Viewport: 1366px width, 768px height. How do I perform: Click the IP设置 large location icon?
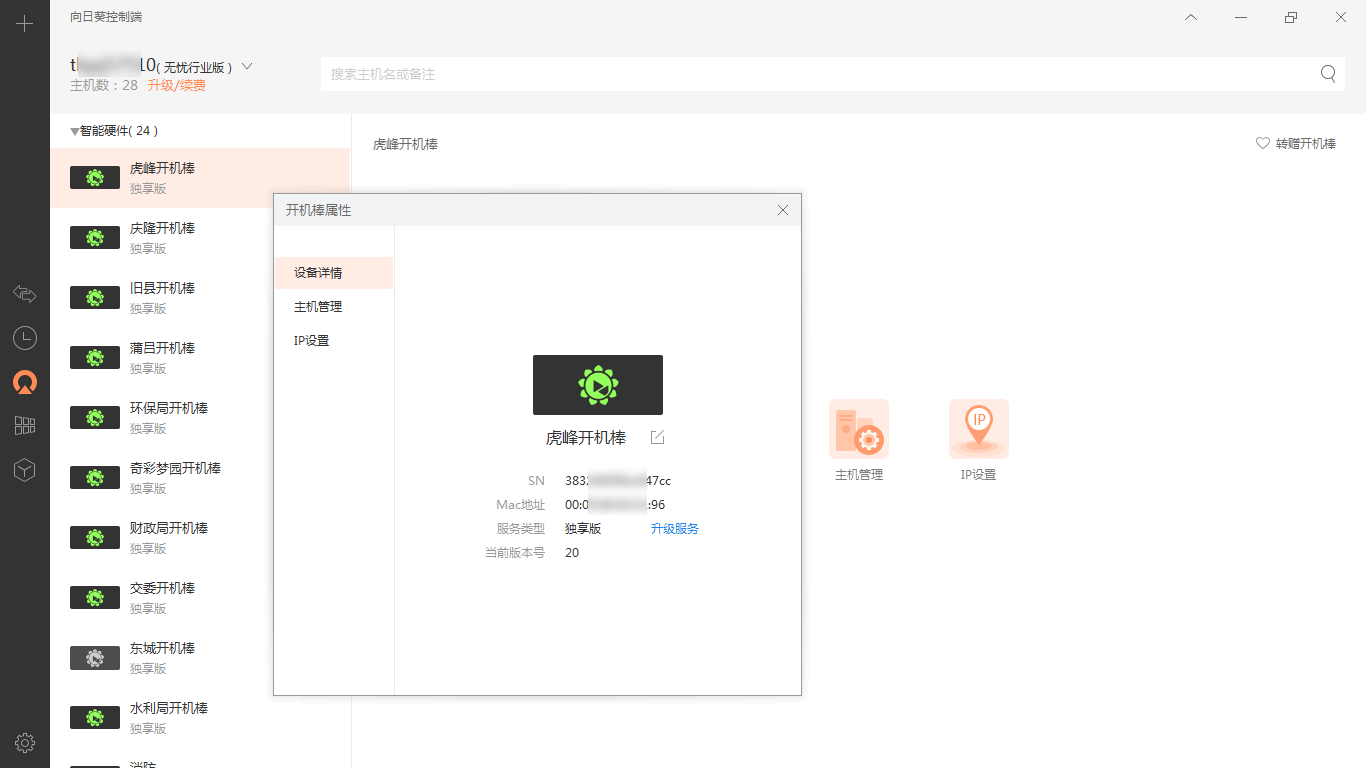[x=979, y=429]
